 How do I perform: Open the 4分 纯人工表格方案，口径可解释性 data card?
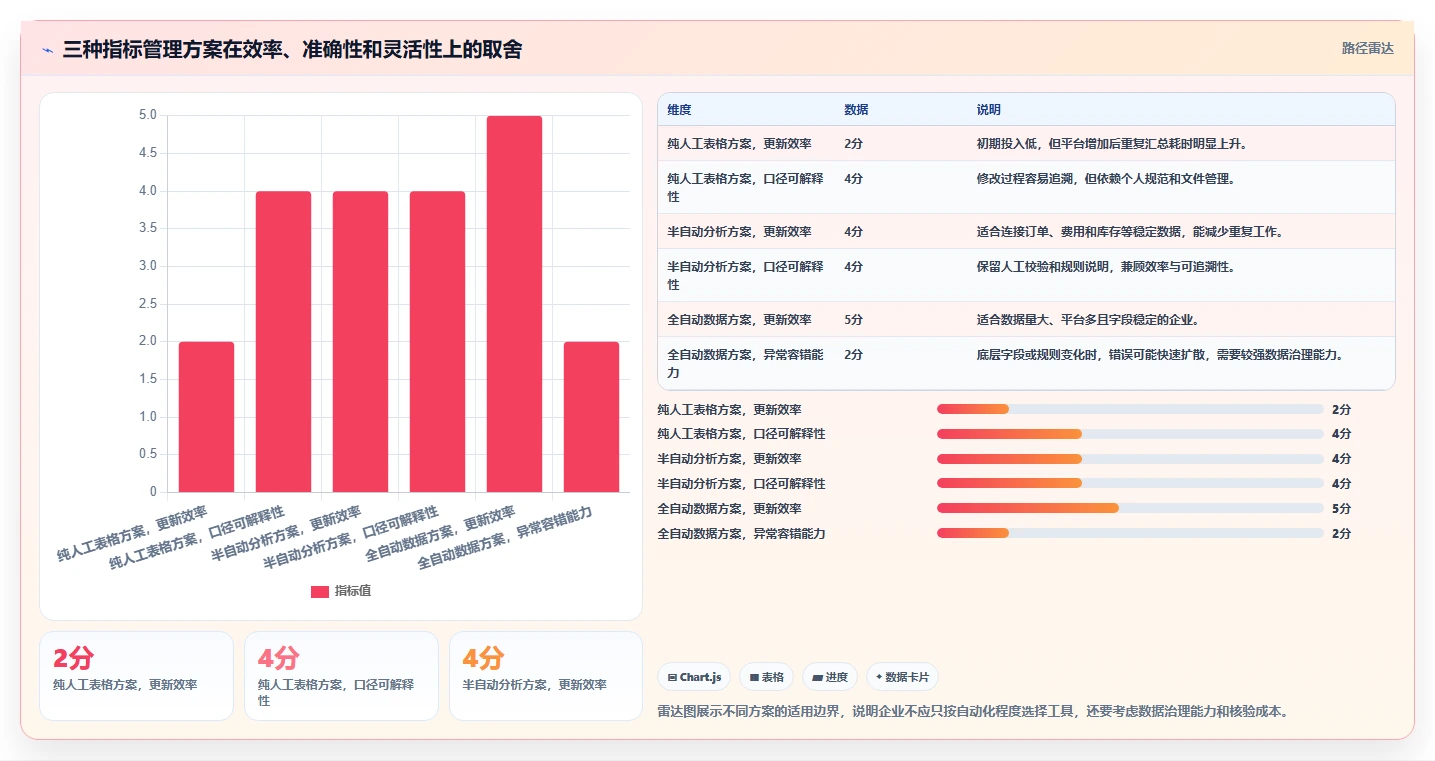point(341,676)
